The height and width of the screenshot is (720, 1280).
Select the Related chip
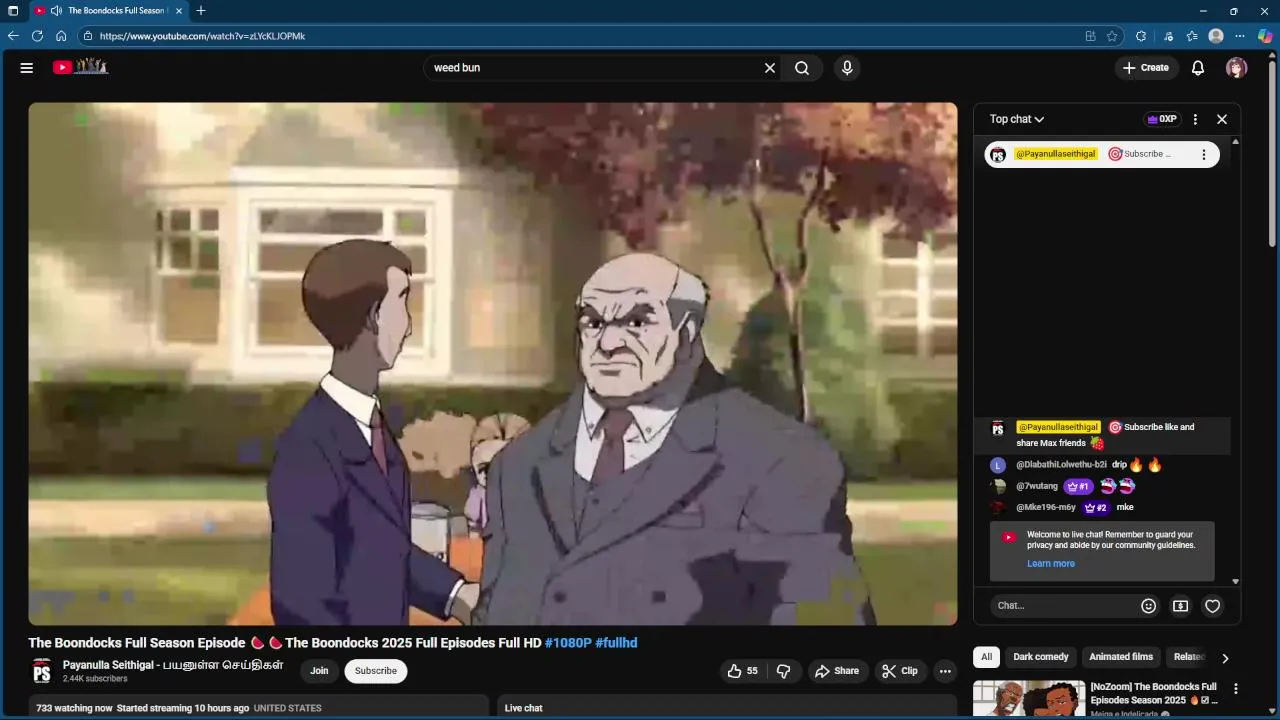click(x=1189, y=657)
